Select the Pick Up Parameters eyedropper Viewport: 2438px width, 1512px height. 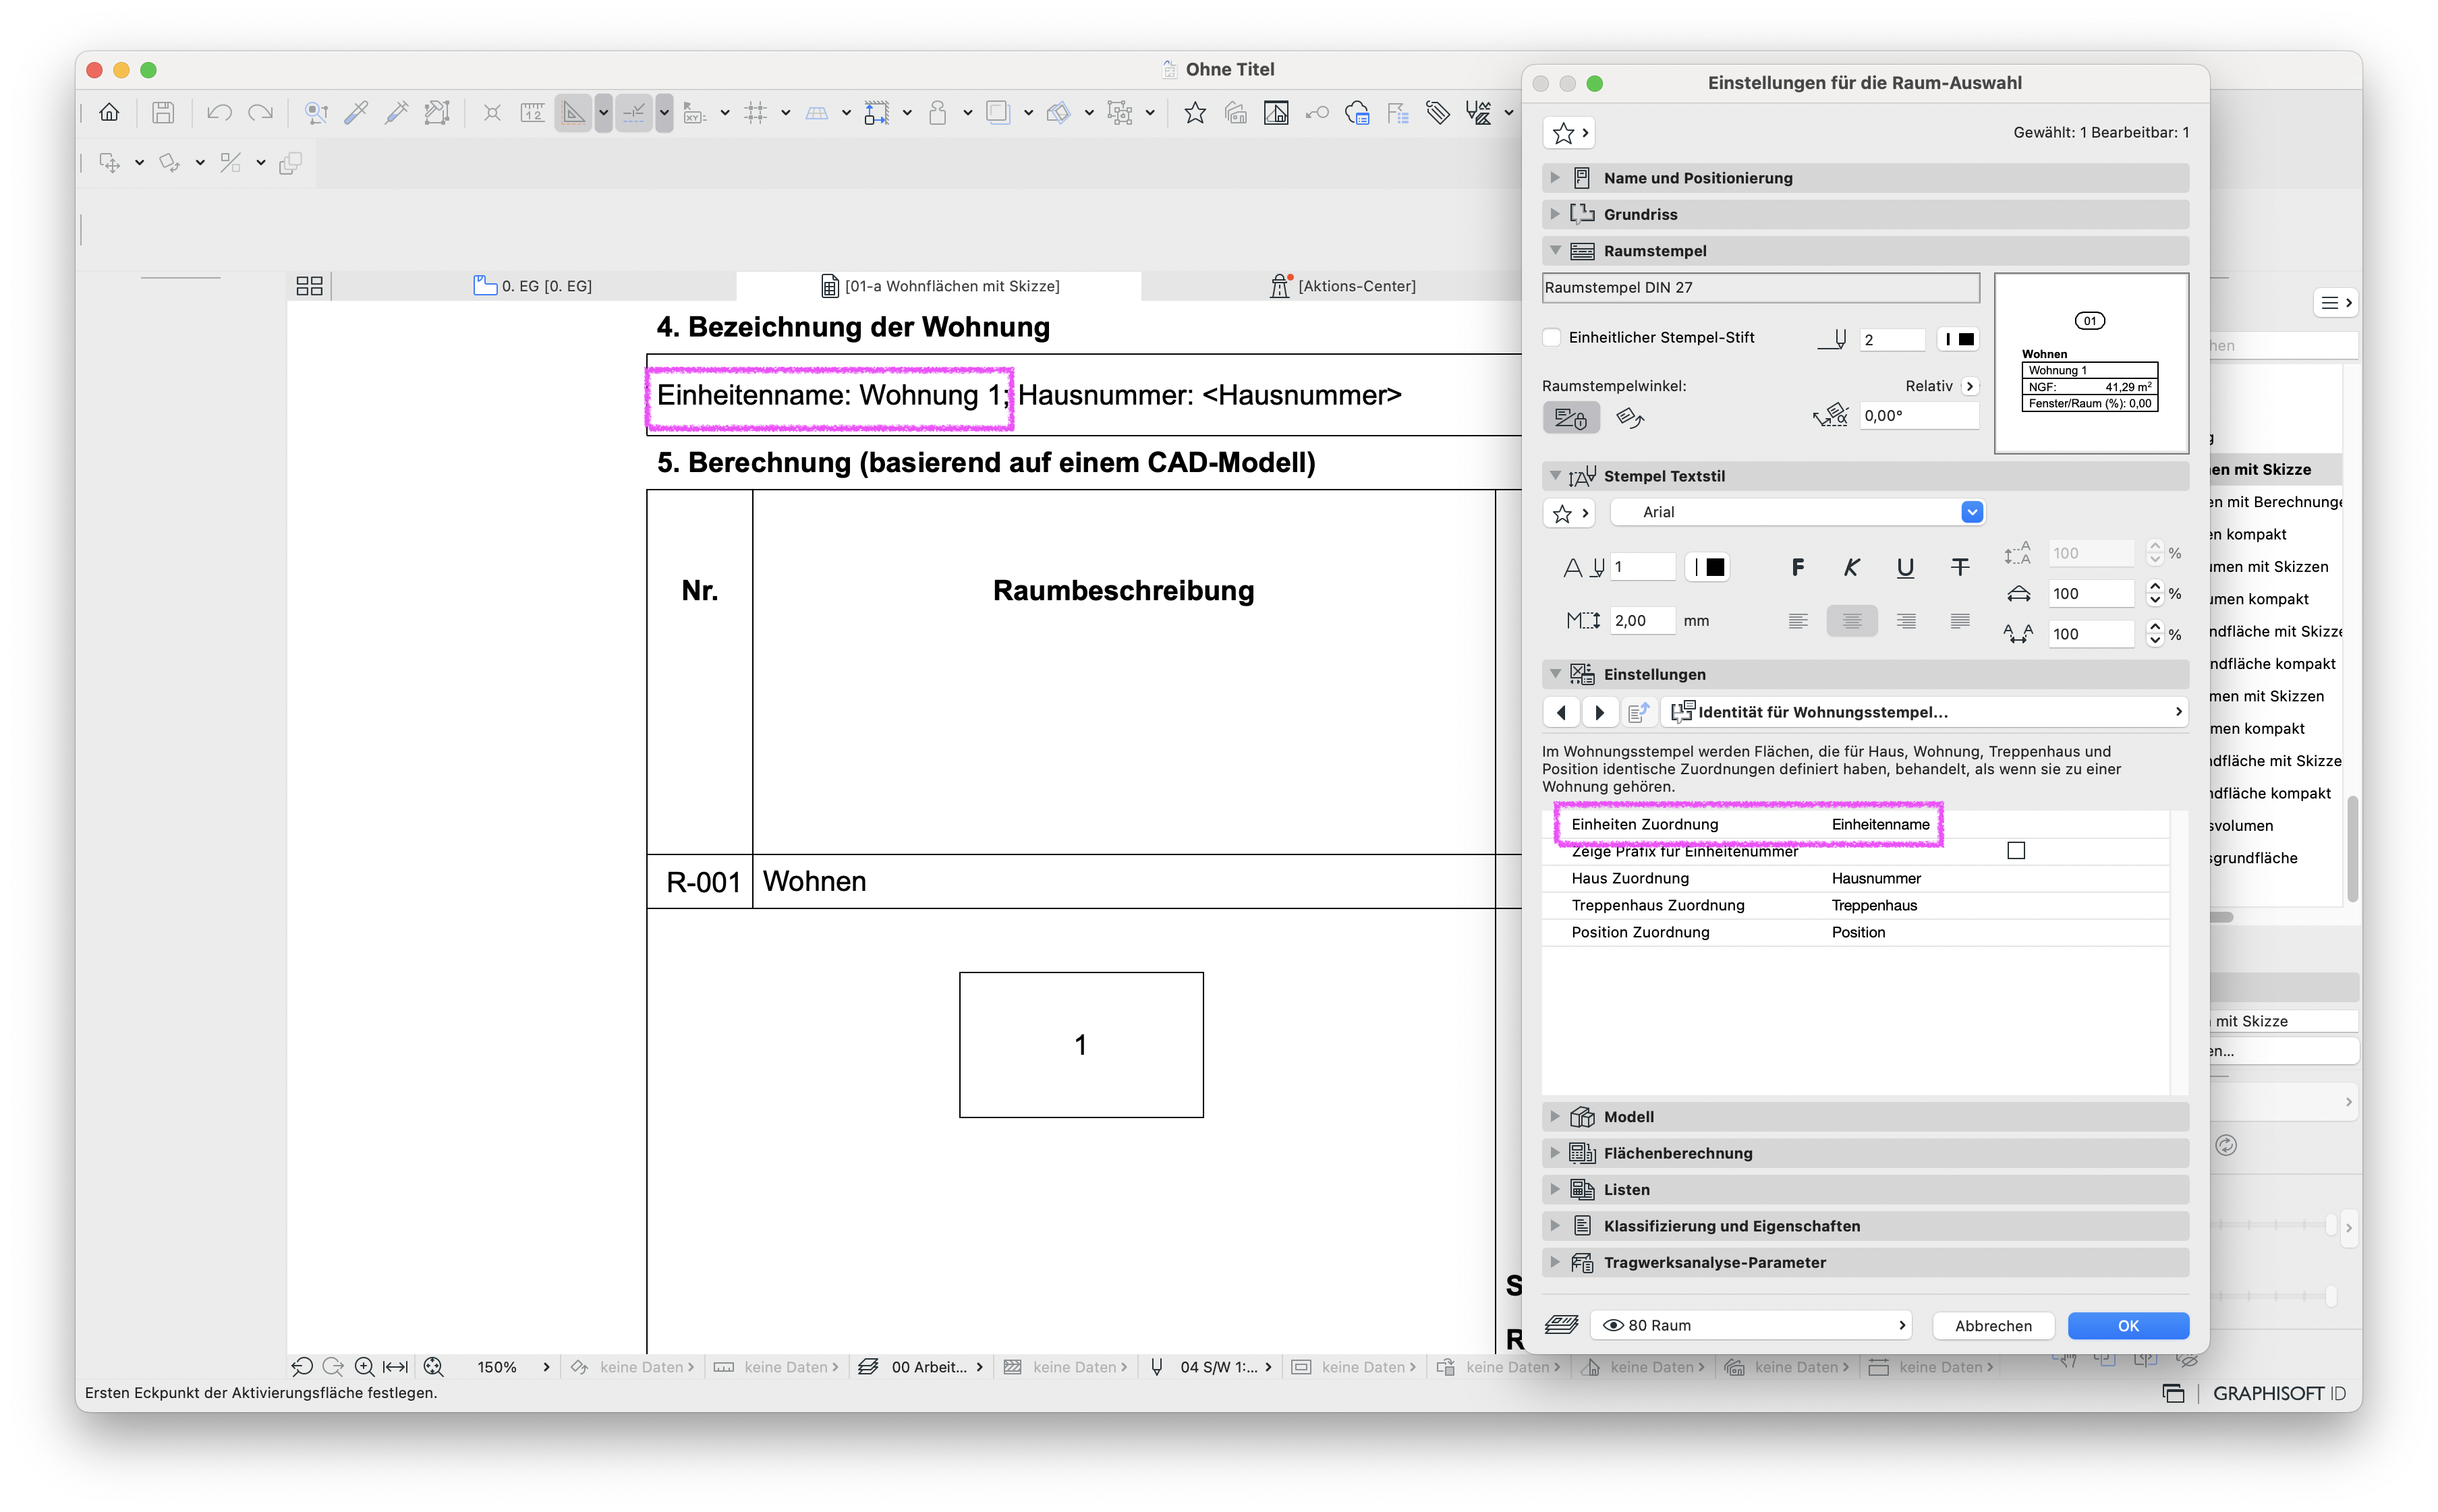coord(356,113)
